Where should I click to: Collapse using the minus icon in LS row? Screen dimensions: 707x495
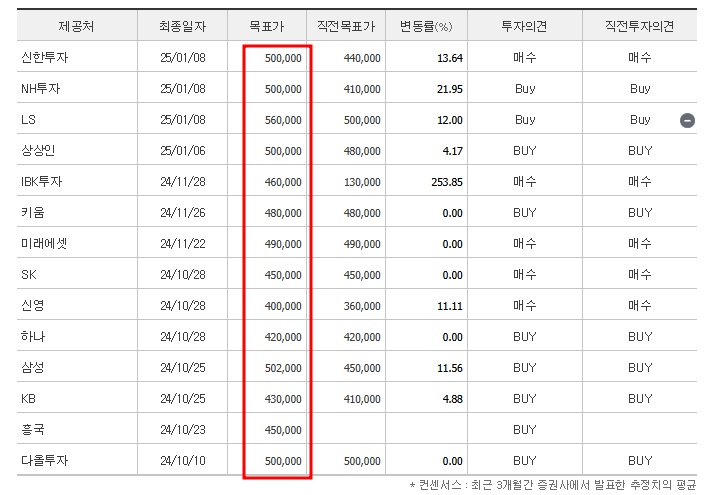pos(687,120)
